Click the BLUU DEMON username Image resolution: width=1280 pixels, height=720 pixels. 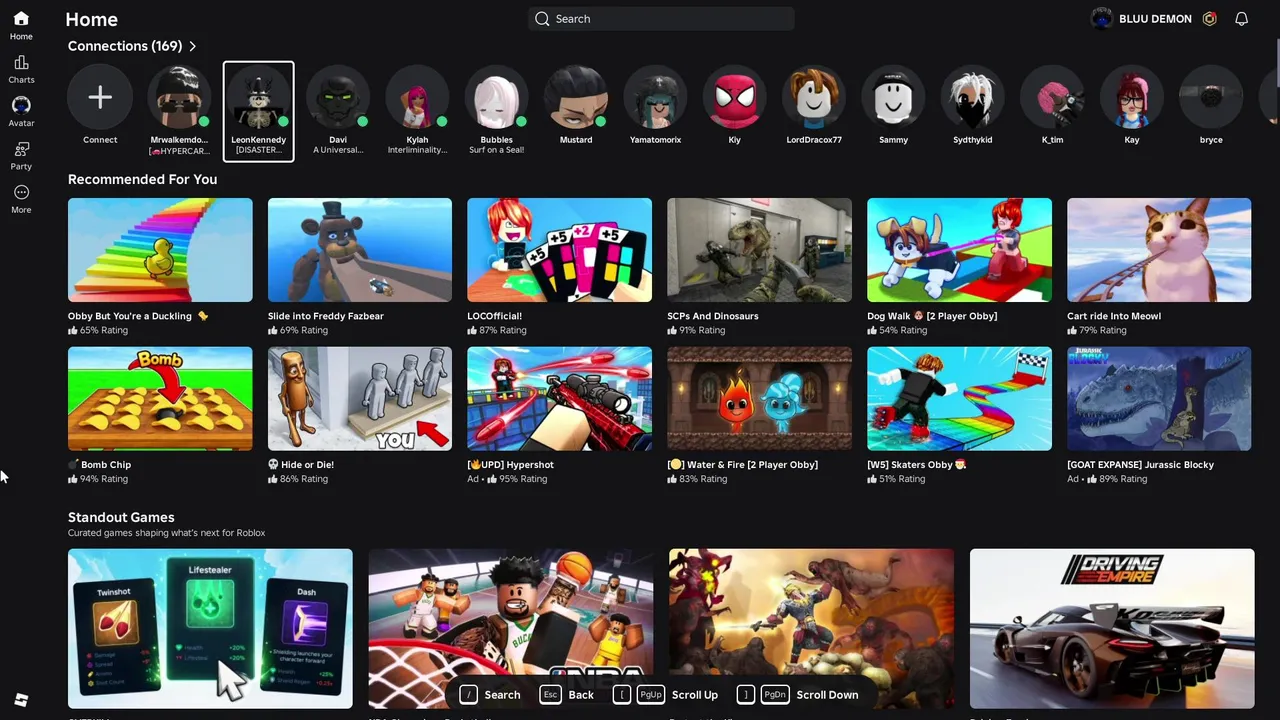pyautogui.click(x=1155, y=19)
